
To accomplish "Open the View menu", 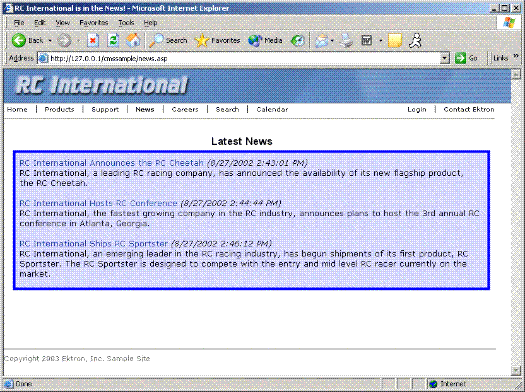I will 62,22.
